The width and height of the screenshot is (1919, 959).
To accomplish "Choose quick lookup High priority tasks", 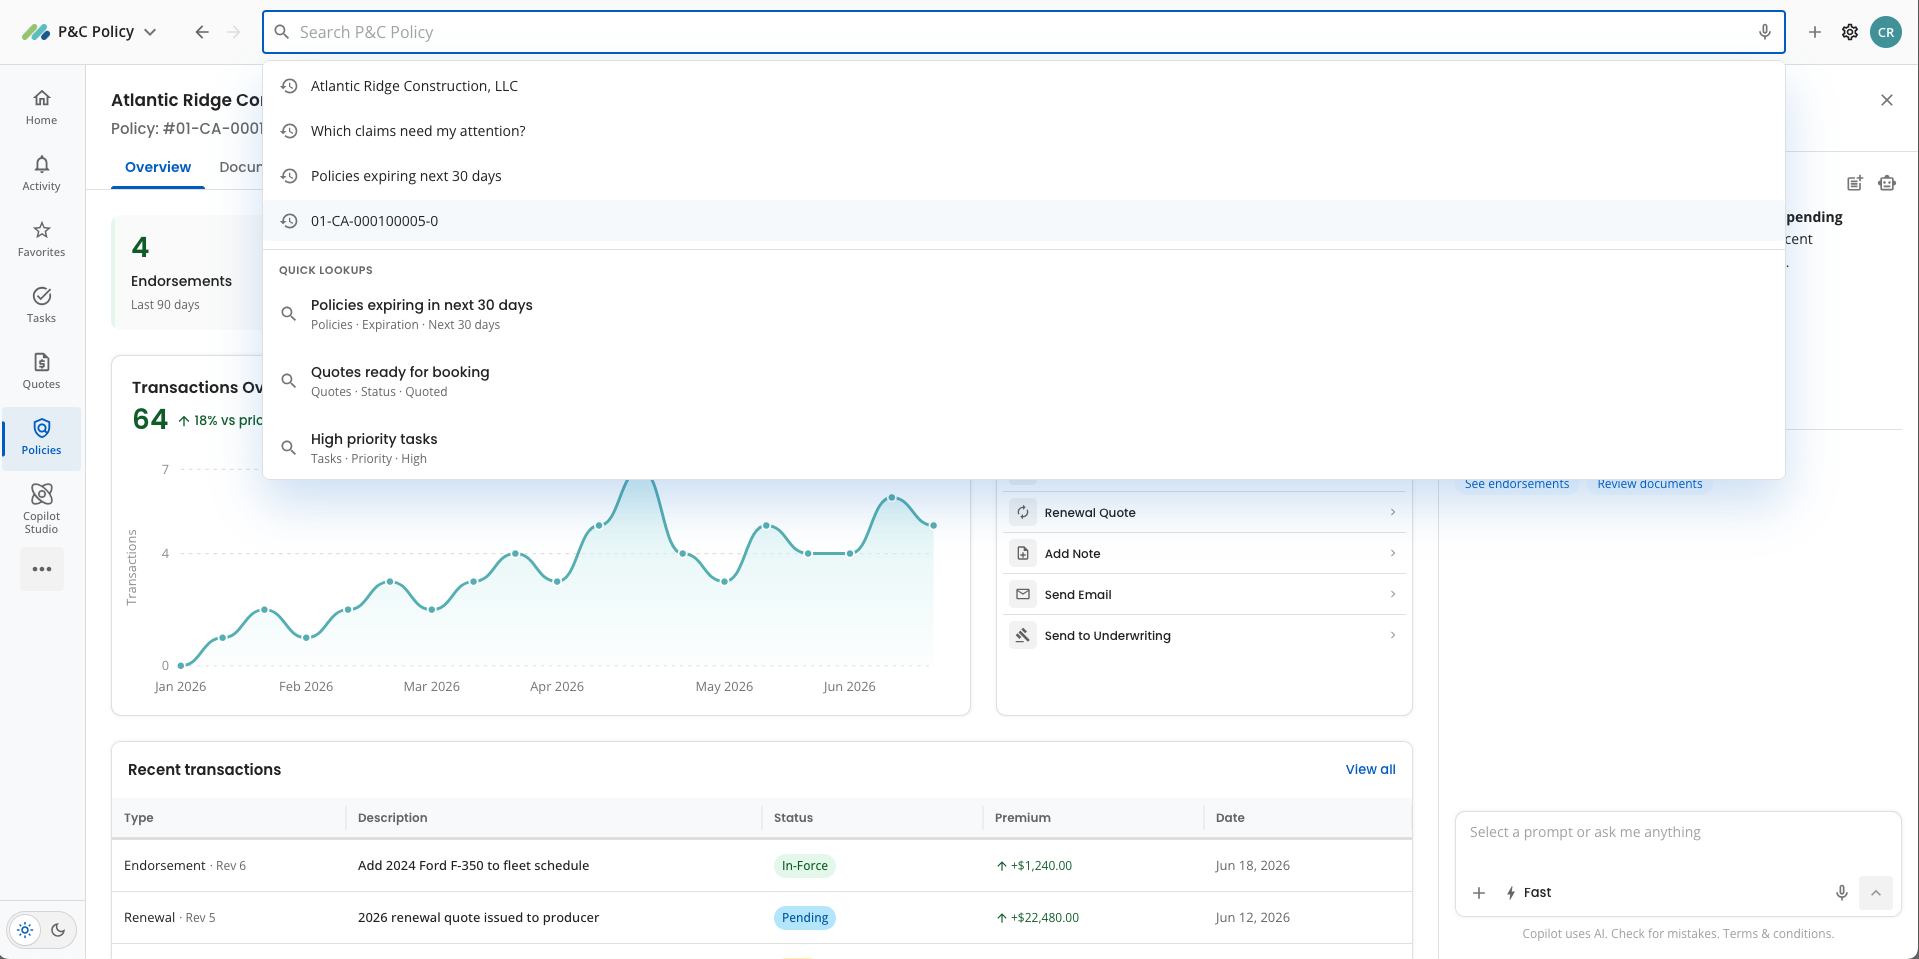I will coord(1024,448).
